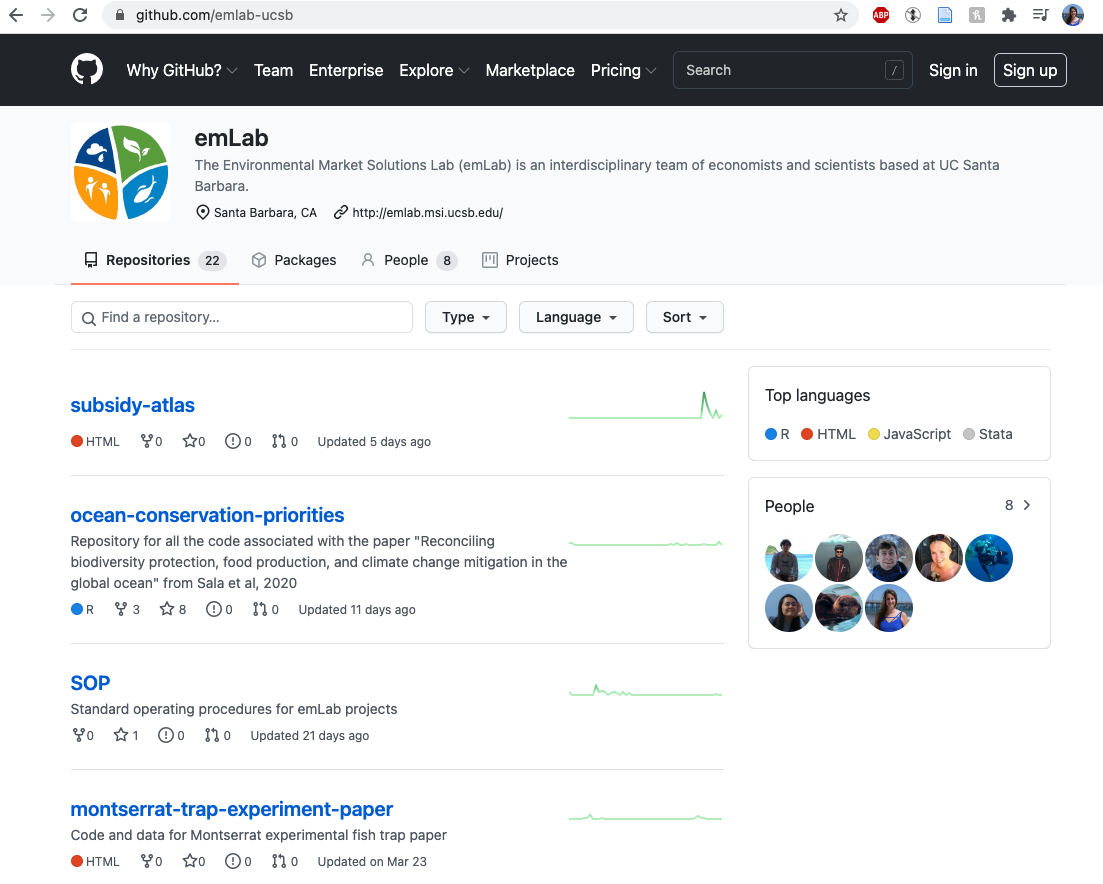Filter by JavaScript in Top languages
1103x884 pixels.
click(910, 434)
